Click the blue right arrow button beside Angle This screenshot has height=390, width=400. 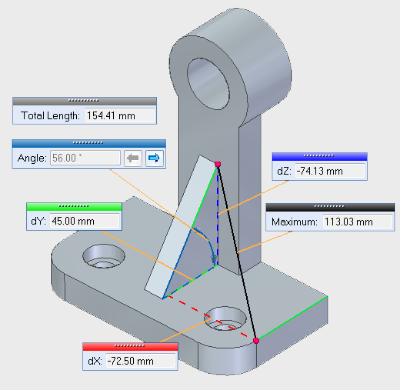(154, 158)
